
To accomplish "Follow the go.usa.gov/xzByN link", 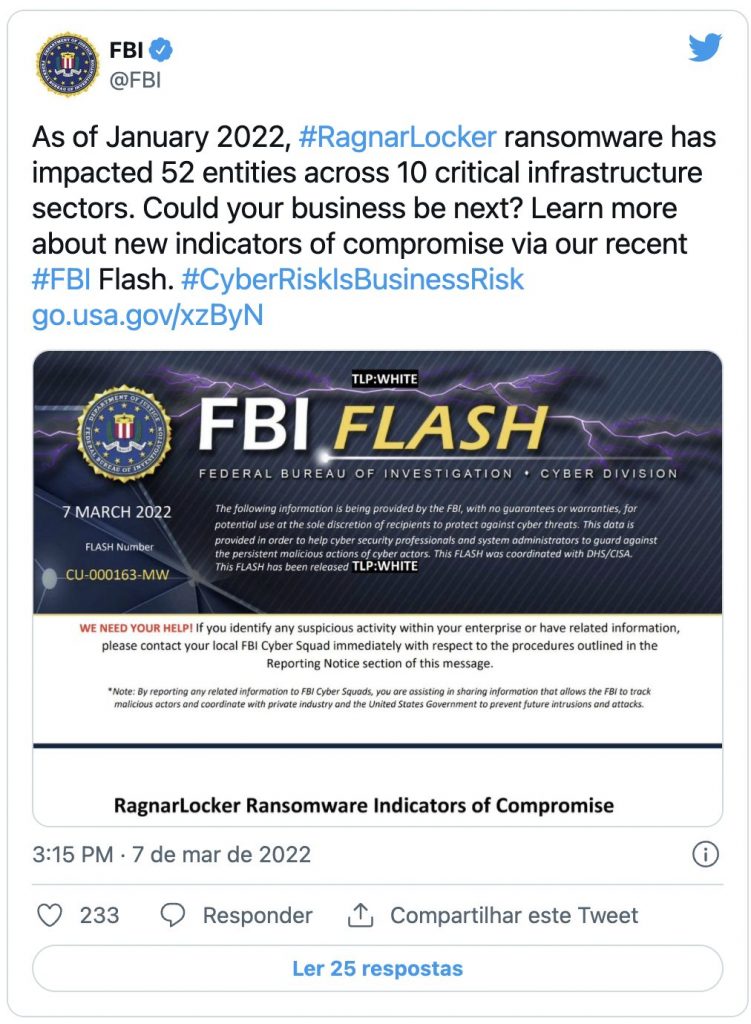I will point(148,315).
